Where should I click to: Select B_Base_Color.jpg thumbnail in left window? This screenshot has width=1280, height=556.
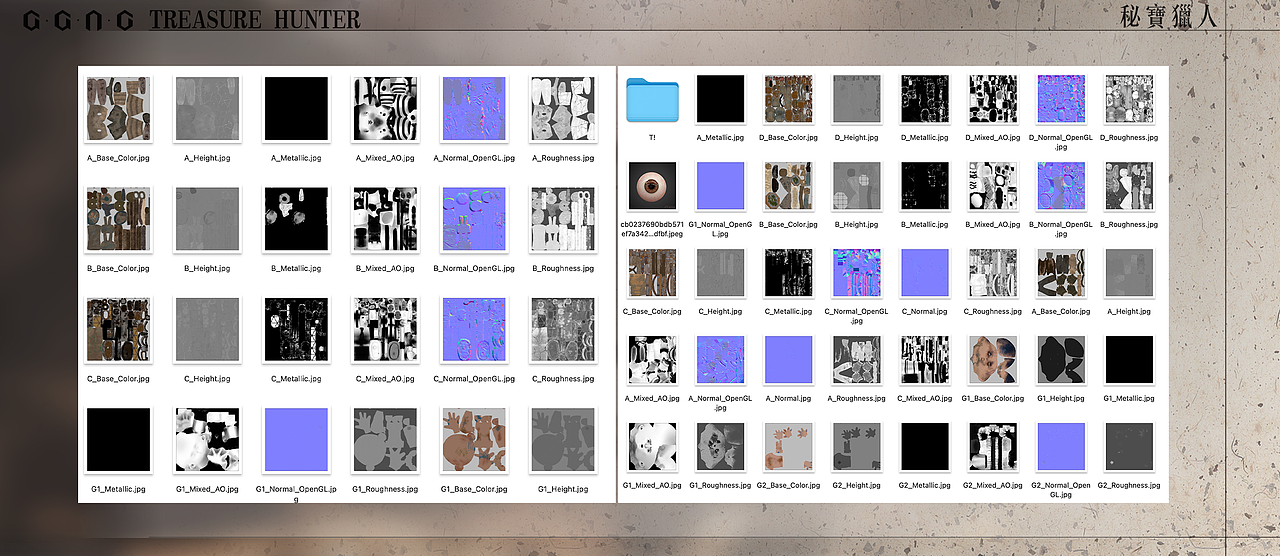(118, 219)
